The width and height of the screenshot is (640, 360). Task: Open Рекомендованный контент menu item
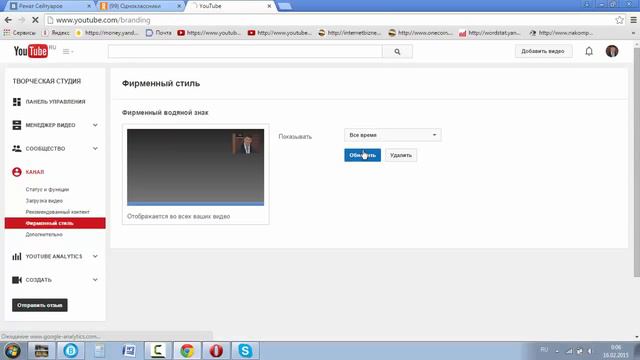(58, 212)
